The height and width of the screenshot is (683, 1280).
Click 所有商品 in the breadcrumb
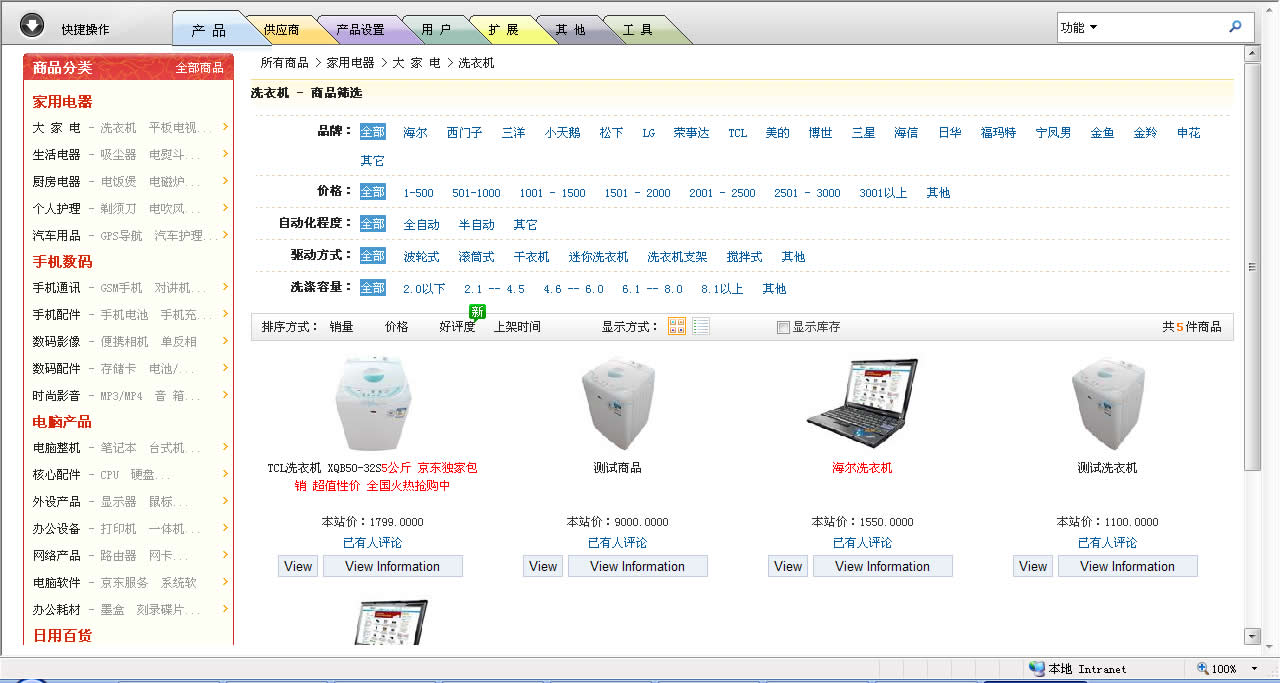284,63
